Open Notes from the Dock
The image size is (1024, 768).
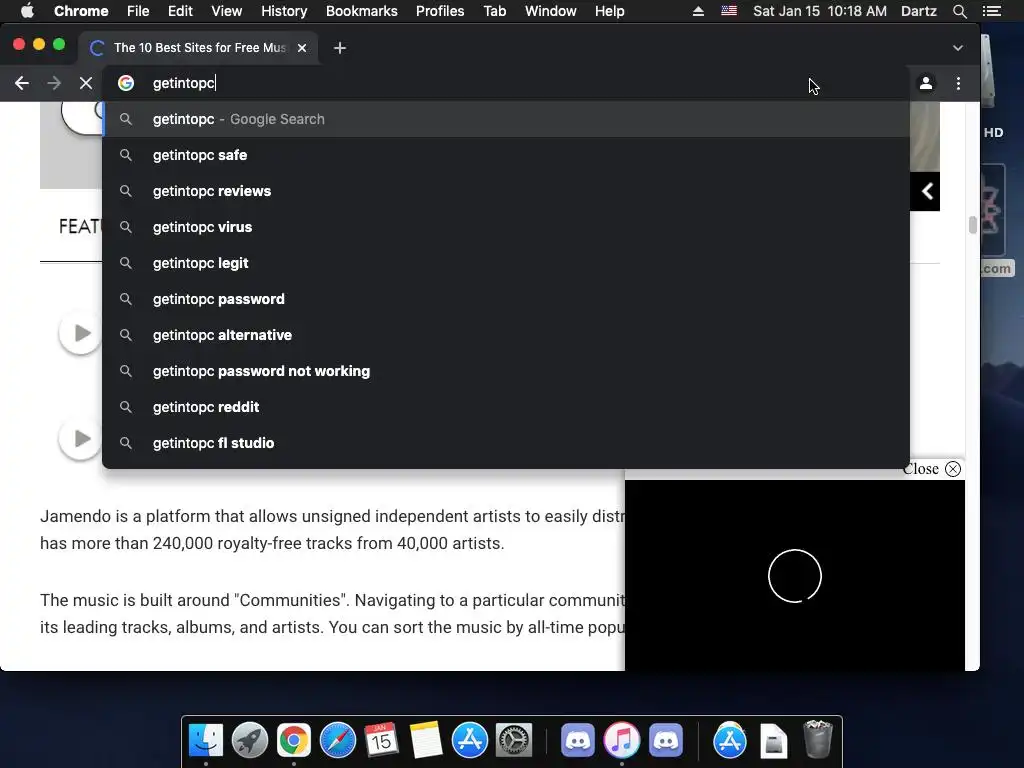click(426, 741)
